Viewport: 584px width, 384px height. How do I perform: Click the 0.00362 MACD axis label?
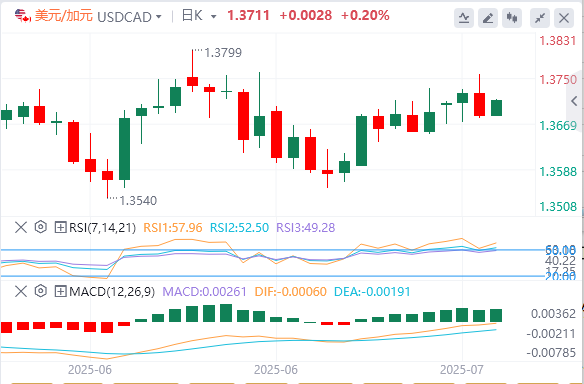553,314
